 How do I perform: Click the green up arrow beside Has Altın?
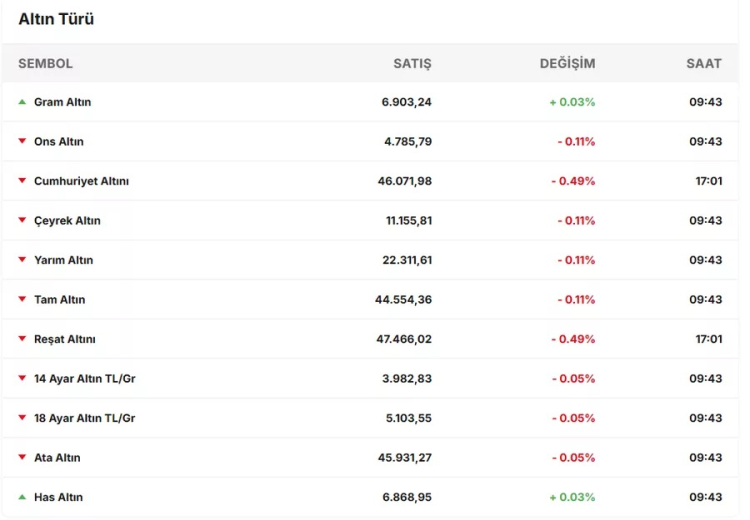pos(22,497)
